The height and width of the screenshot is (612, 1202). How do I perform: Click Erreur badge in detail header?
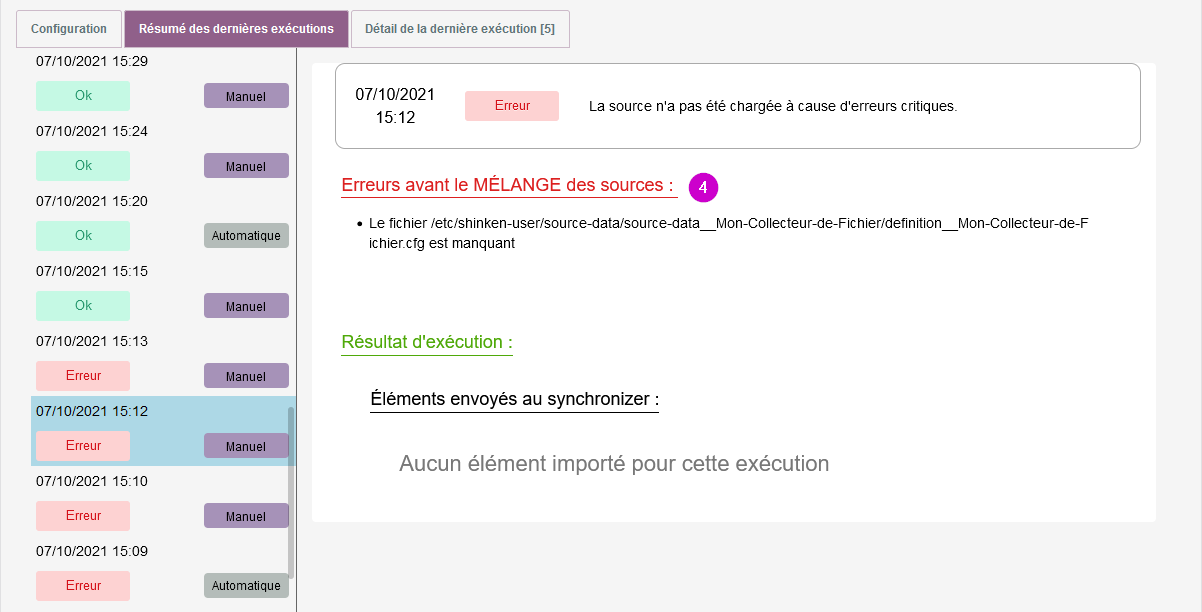pos(512,106)
